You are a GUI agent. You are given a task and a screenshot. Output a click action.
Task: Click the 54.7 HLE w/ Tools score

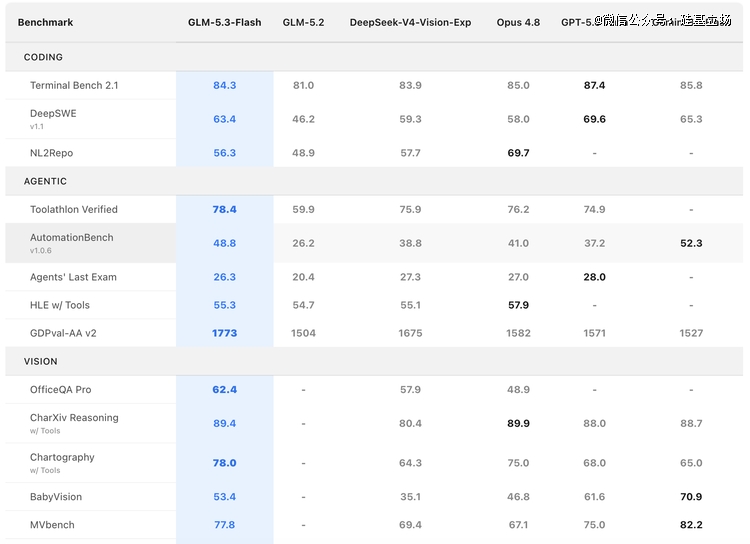point(304,305)
